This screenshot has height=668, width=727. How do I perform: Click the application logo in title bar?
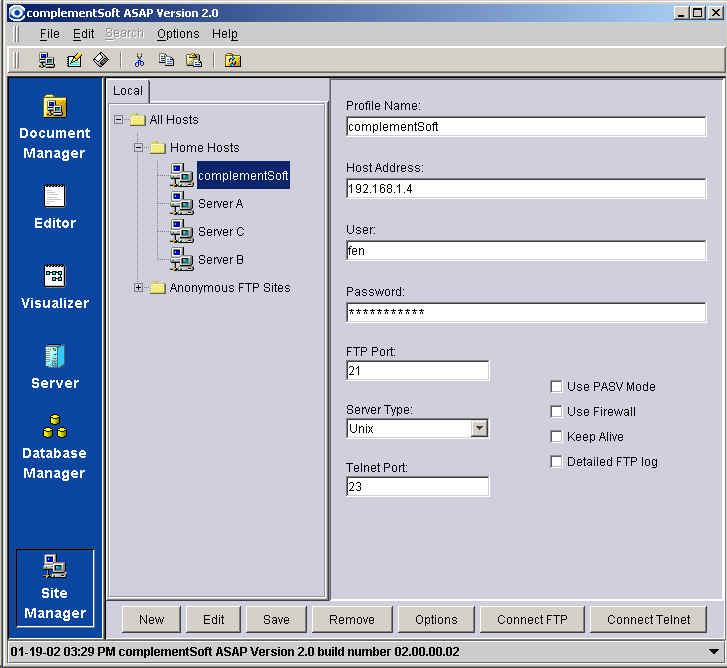pos(17,13)
